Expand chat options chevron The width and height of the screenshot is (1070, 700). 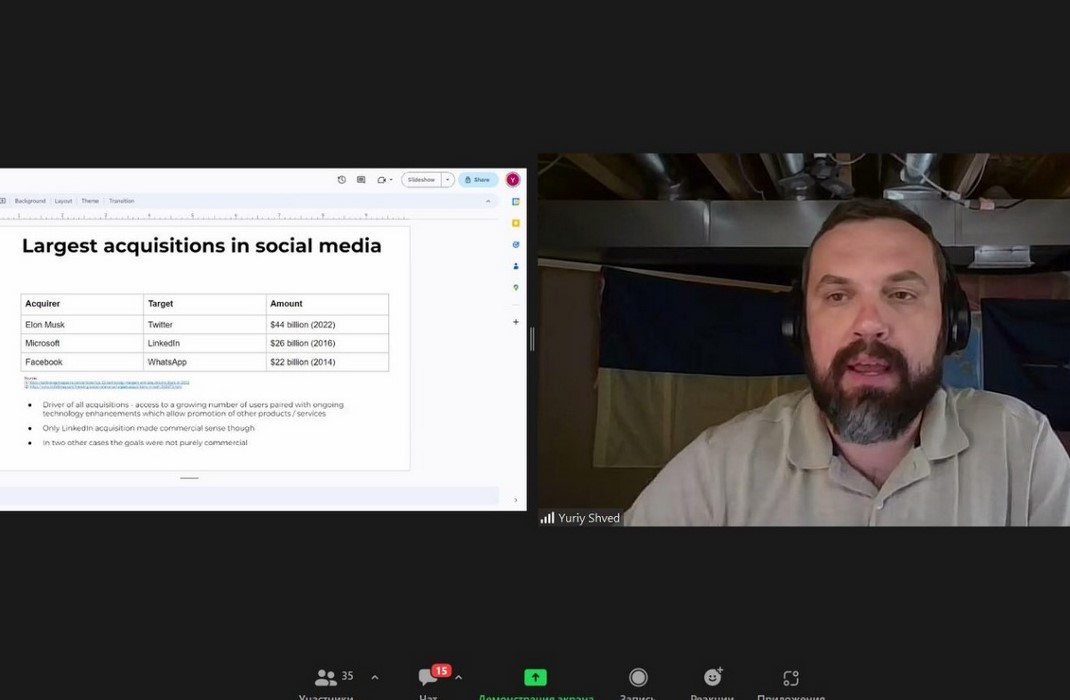pyautogui.click(x=458, y=677)
